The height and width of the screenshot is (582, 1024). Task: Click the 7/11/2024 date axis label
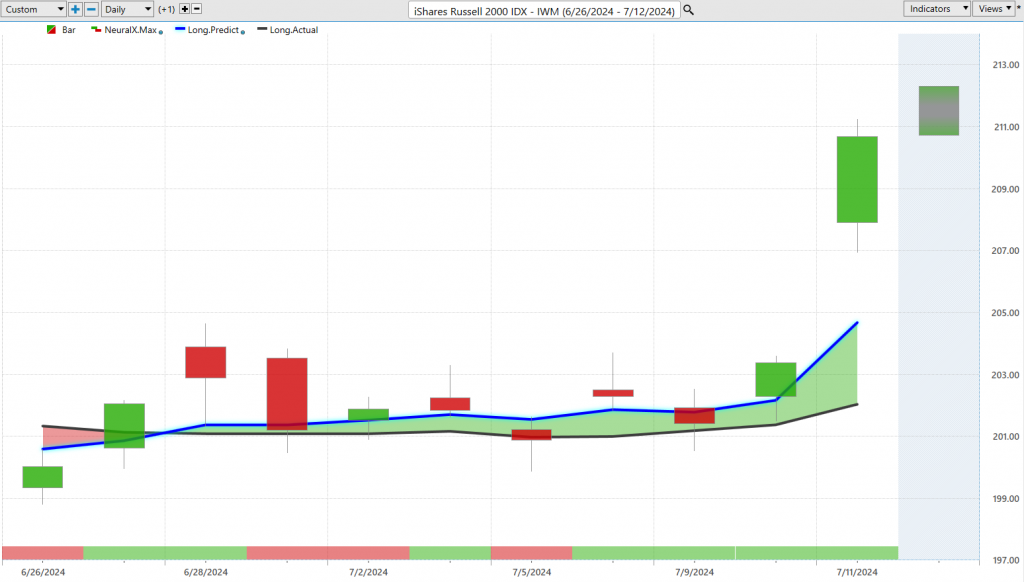(857, 572)
